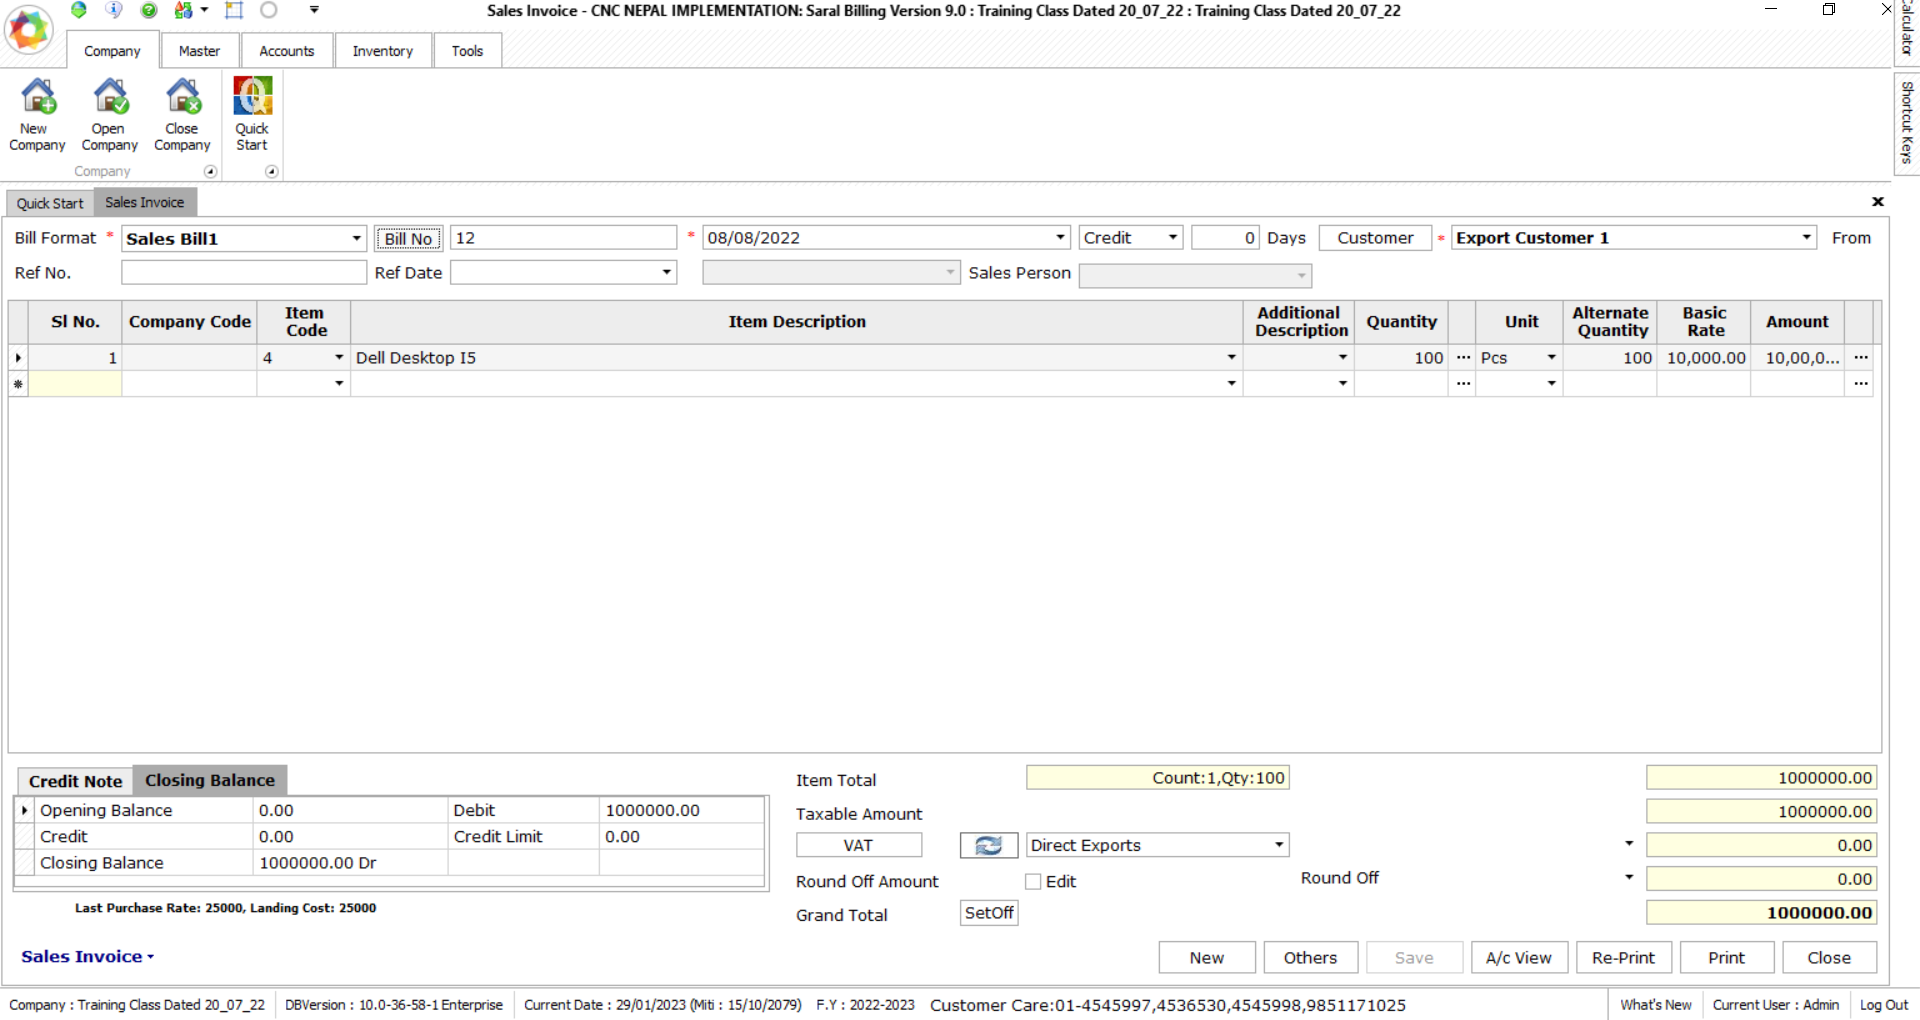Image resolution: width=1920 pixels, height=1020 pixels.
Task: Click the Bill No toggle button
Action: 407,238
